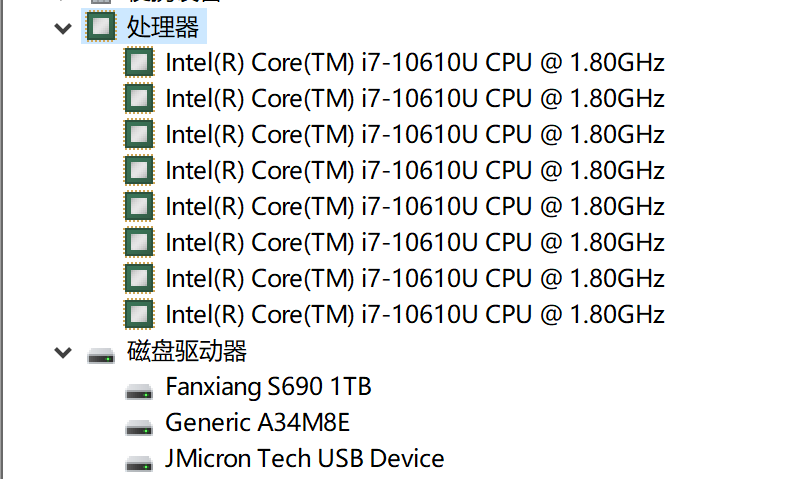Select the seventh Intel Core i7-10610U entry text

pyautogui.click(x=415, y=279)
